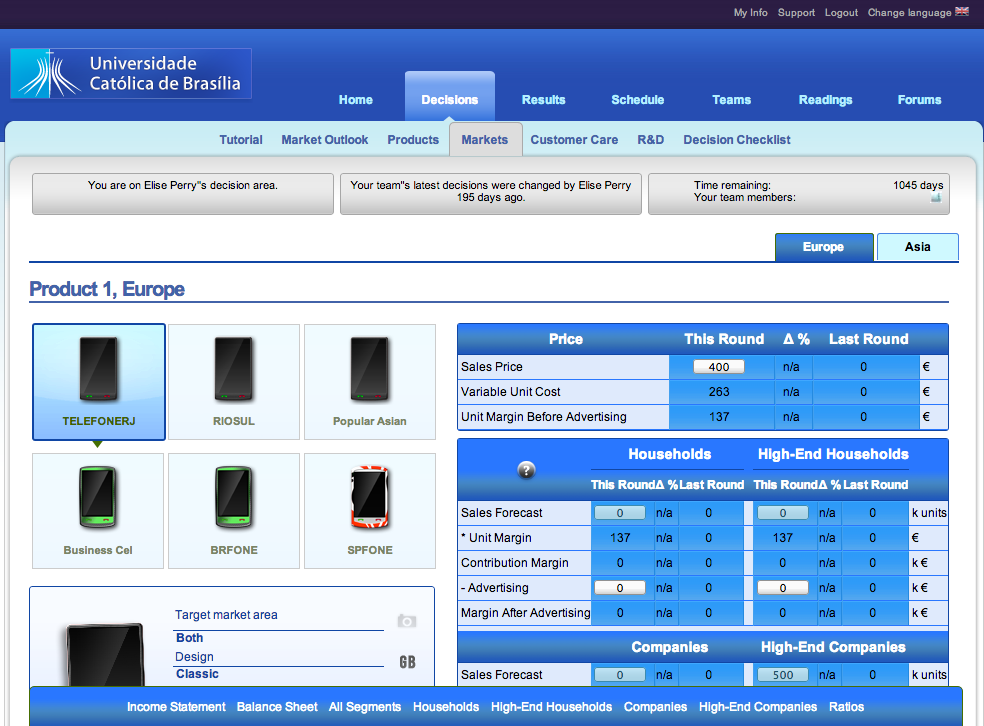Viewport: 984px width, 726px height.
Task: Select the SPFONE phone icon
Action: 370,499
